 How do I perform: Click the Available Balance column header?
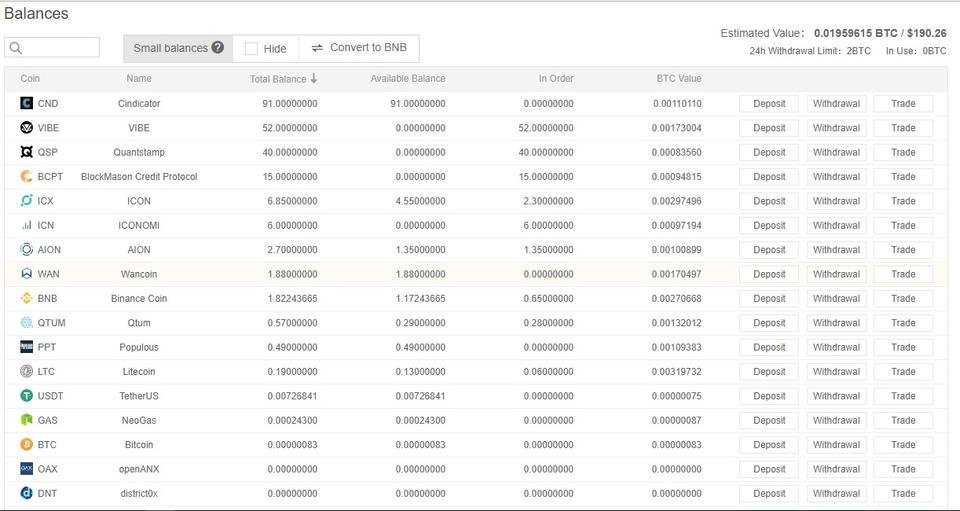pos(408,78)
